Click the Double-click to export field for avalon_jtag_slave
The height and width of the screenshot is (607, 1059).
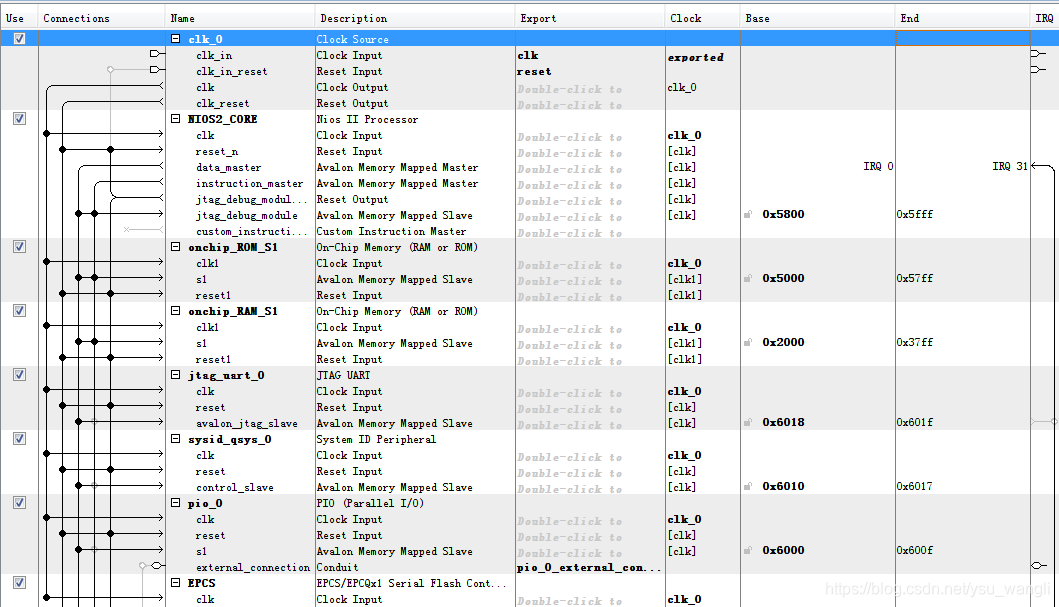[565, 423]
